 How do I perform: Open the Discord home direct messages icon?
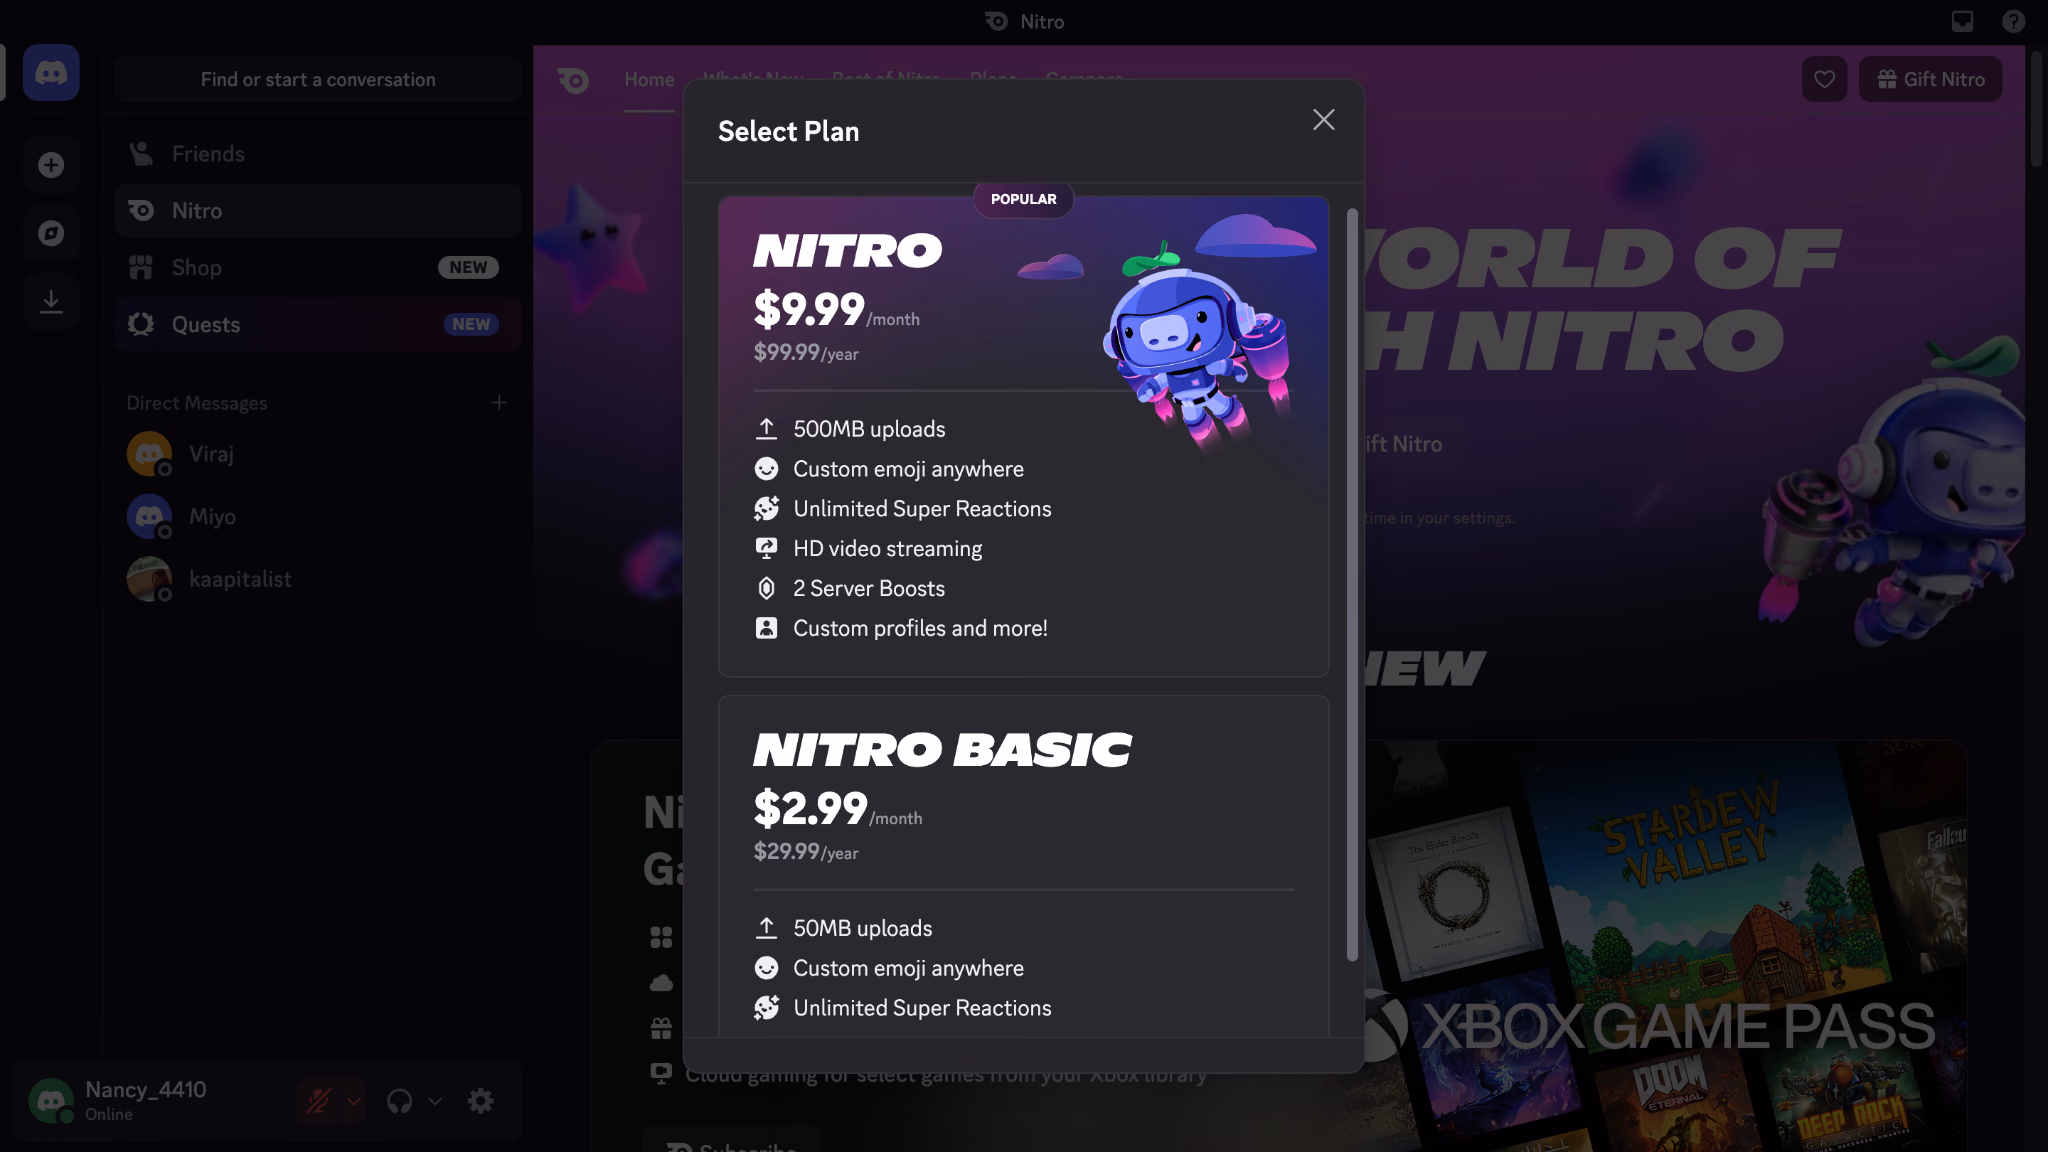click(x=51, y=73)
